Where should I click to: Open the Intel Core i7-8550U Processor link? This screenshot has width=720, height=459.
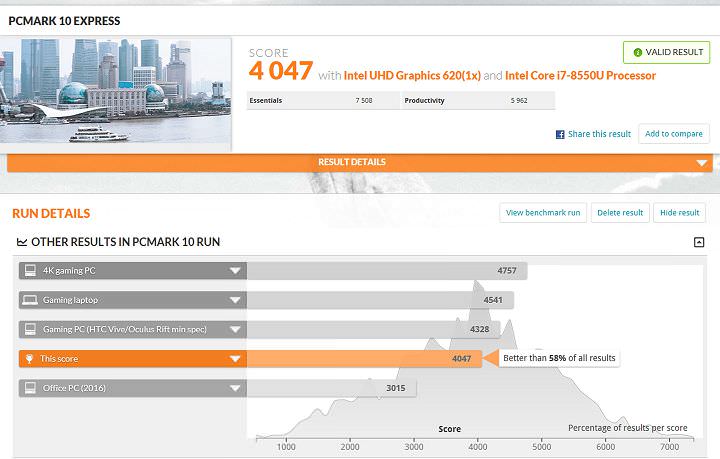pyautogui.click(x=580, y=75)
